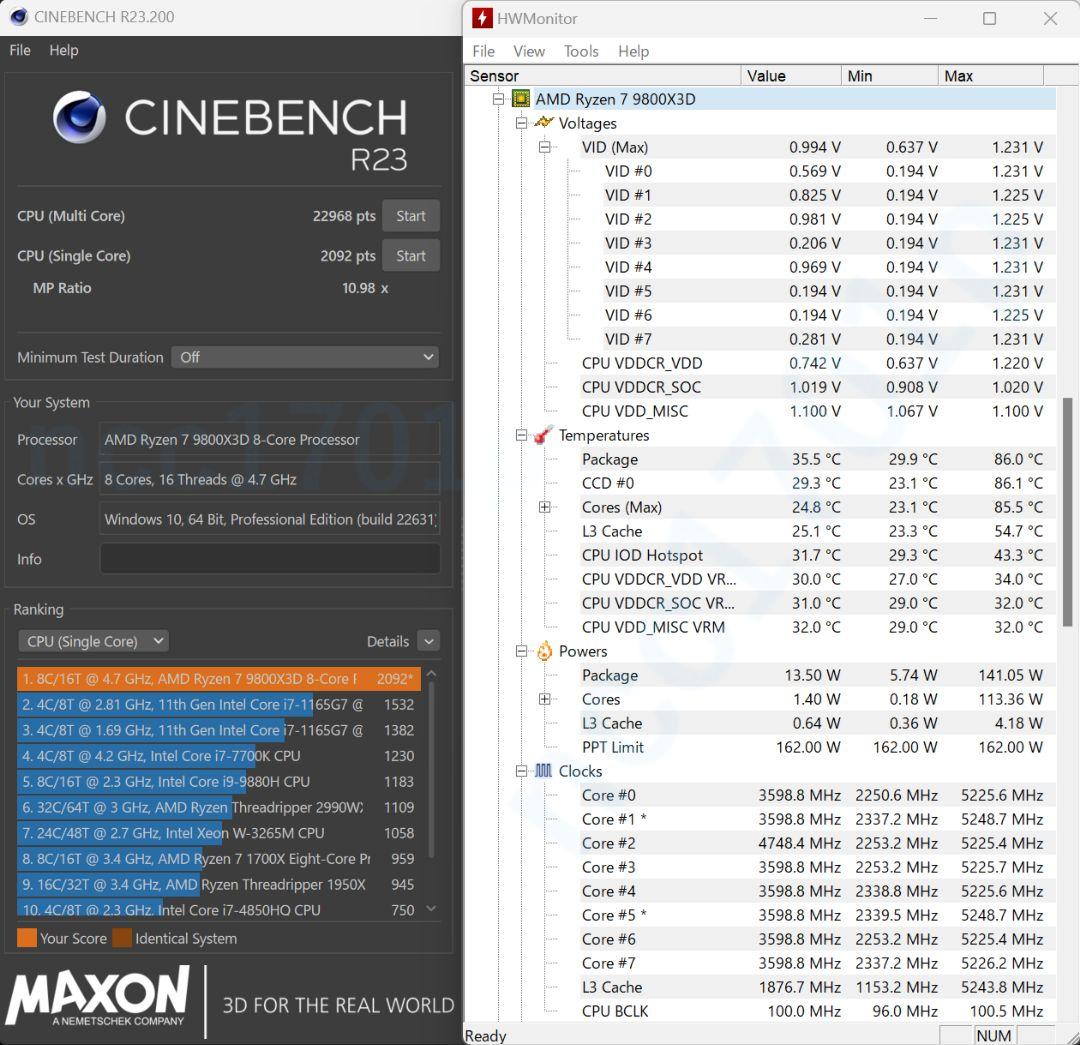Expand the Cores (Max) temperature group
Viewport: 1080px width, 1045px height.
pos(545,507)
